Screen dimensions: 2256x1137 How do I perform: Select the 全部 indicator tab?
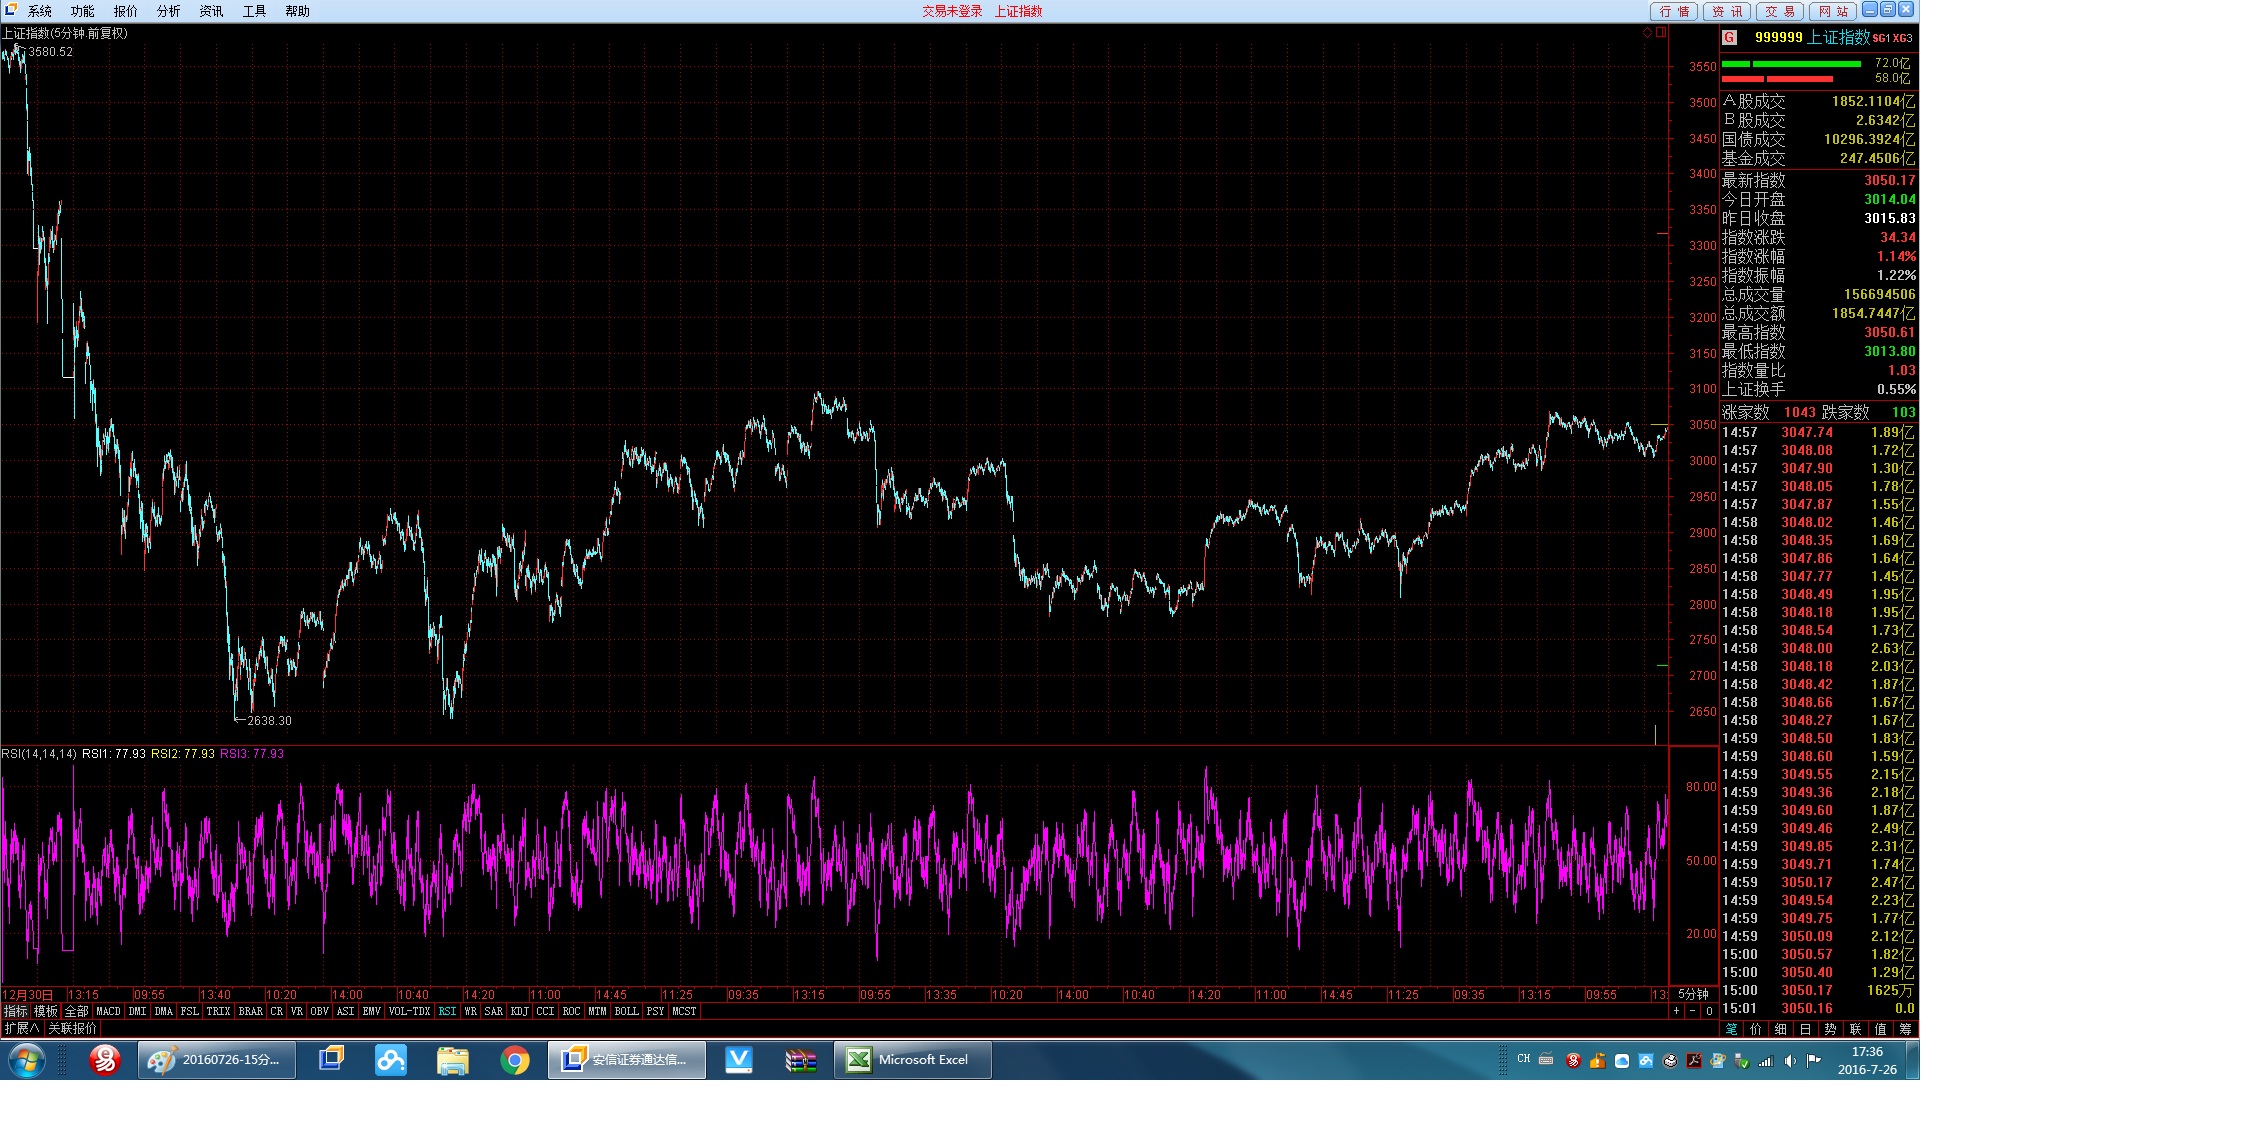tap(77, 1011)
